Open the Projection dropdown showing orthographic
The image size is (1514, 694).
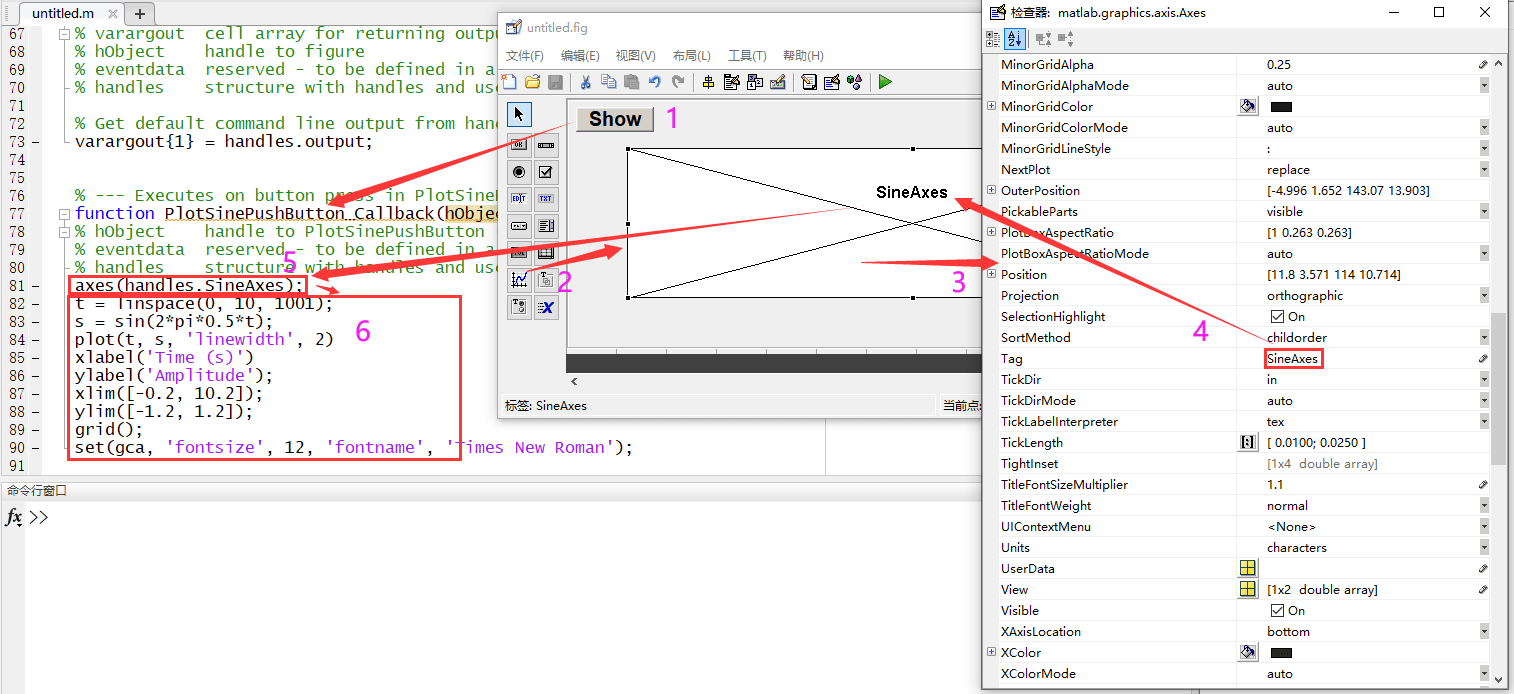pyautogui.click(x=1484, y=295)
